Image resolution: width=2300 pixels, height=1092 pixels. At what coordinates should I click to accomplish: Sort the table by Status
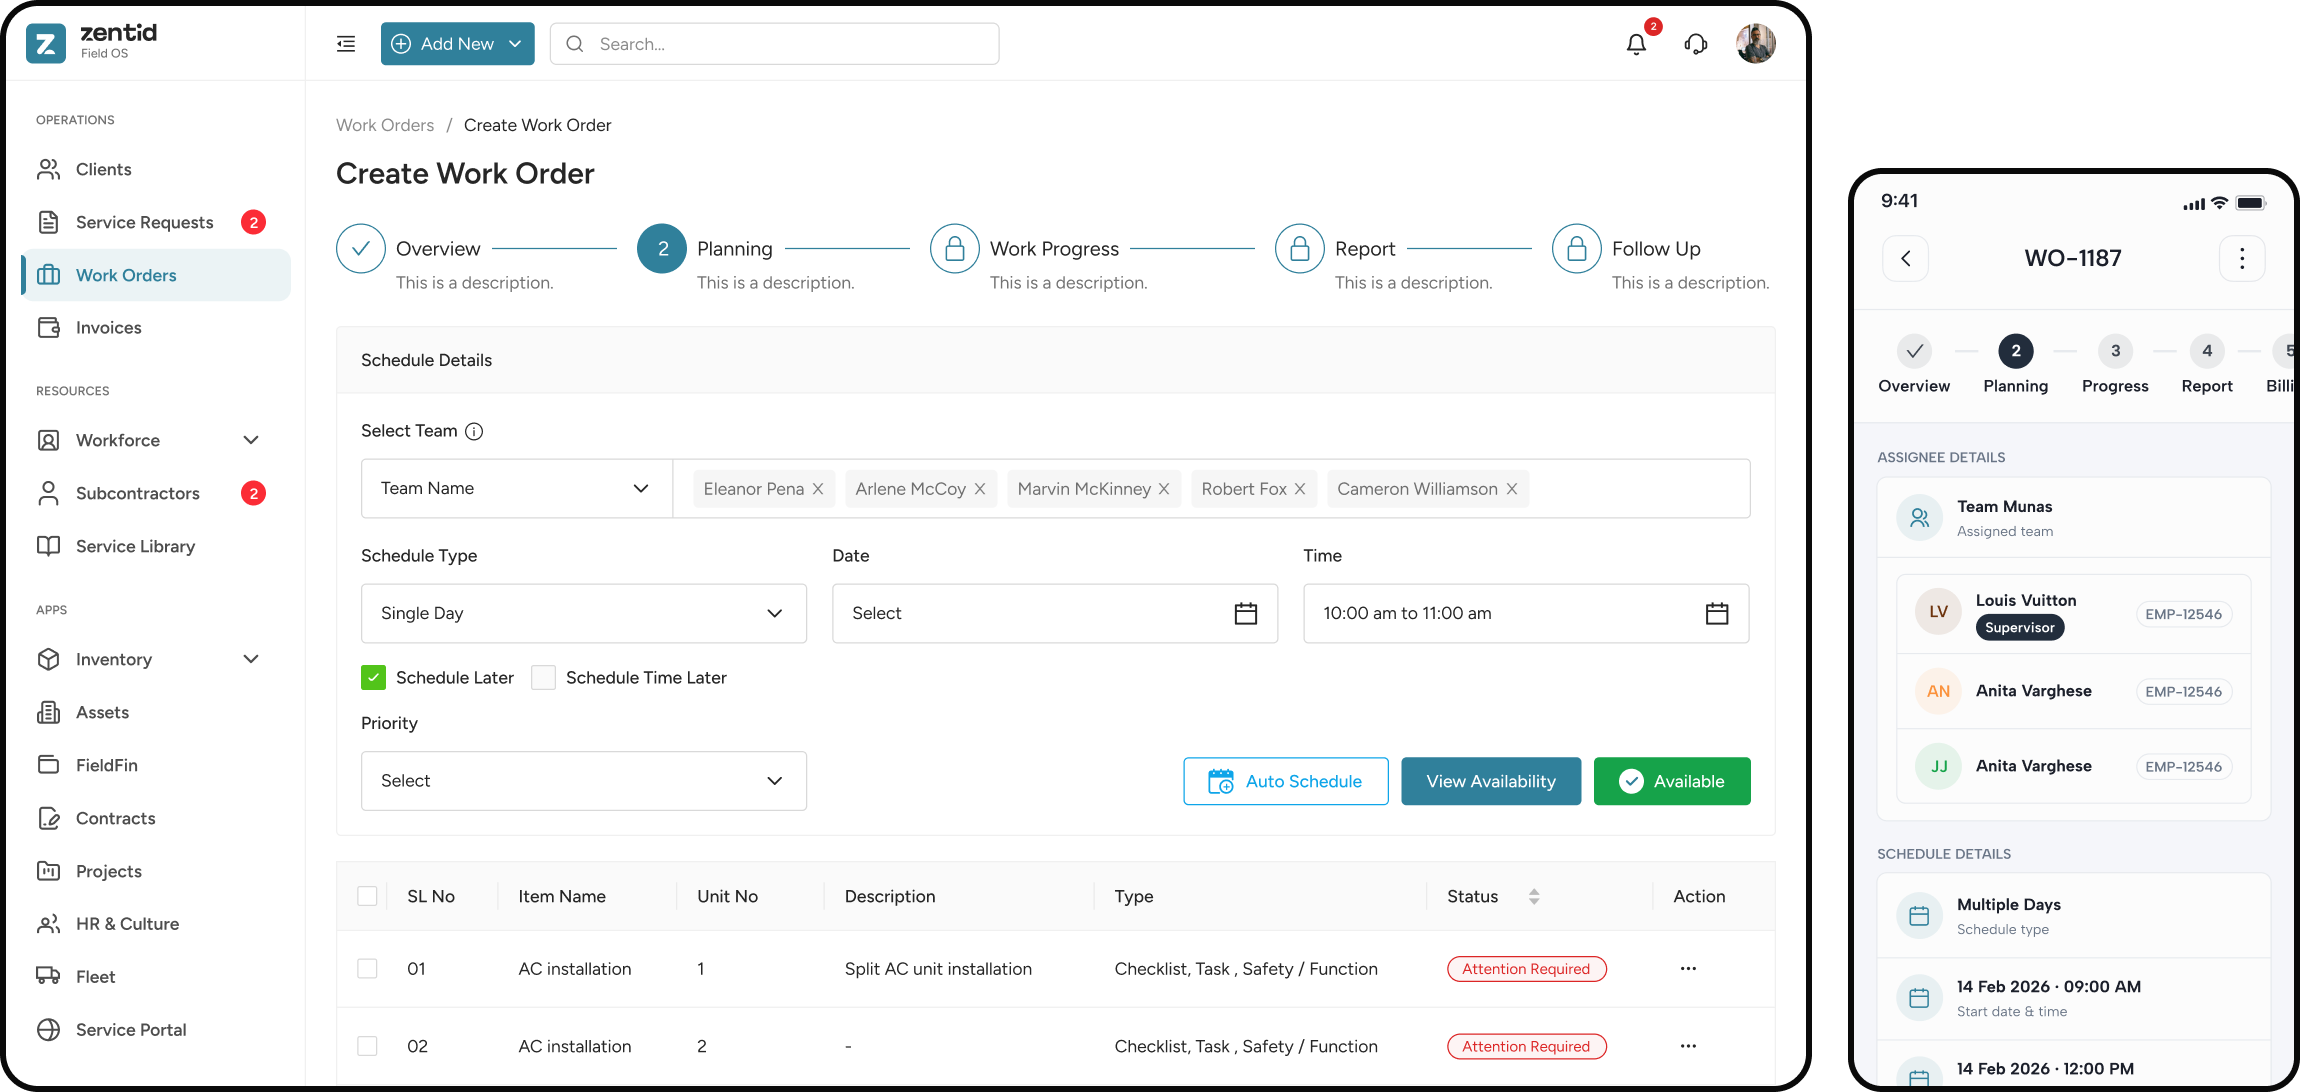click(1534, 897)
